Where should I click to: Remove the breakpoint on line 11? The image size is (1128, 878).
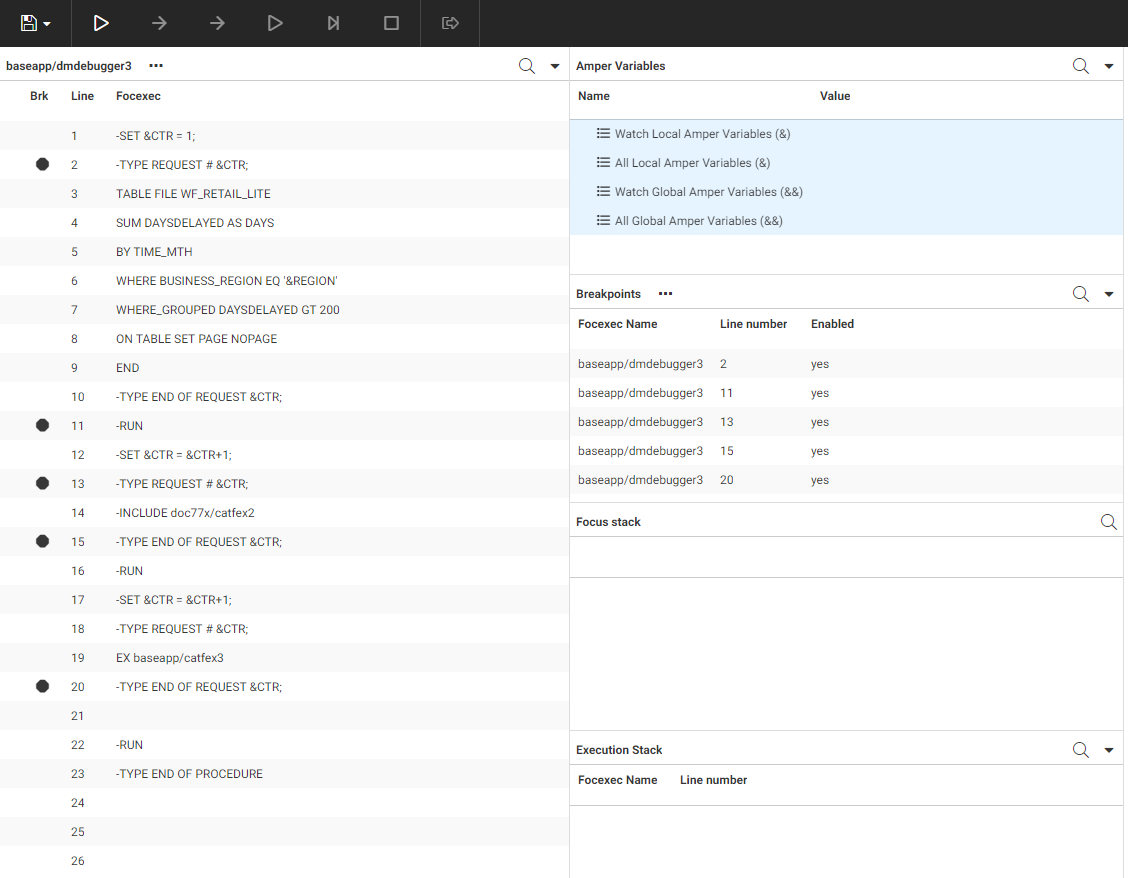42,425
